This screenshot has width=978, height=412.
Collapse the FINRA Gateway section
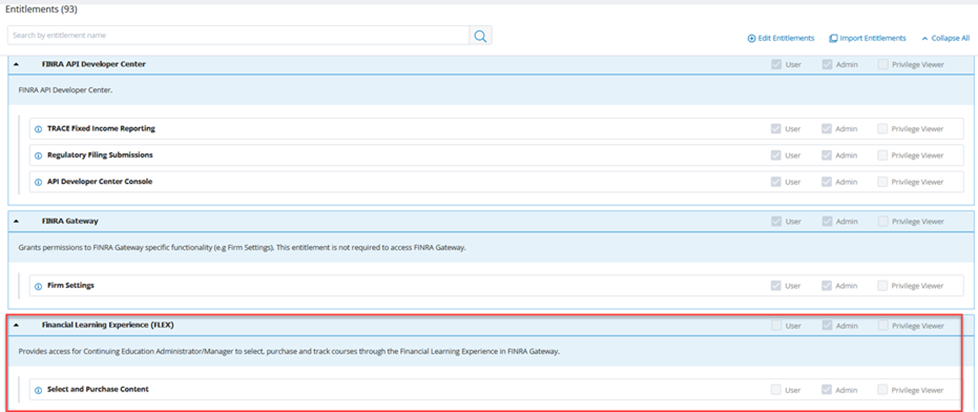[17, 221]
